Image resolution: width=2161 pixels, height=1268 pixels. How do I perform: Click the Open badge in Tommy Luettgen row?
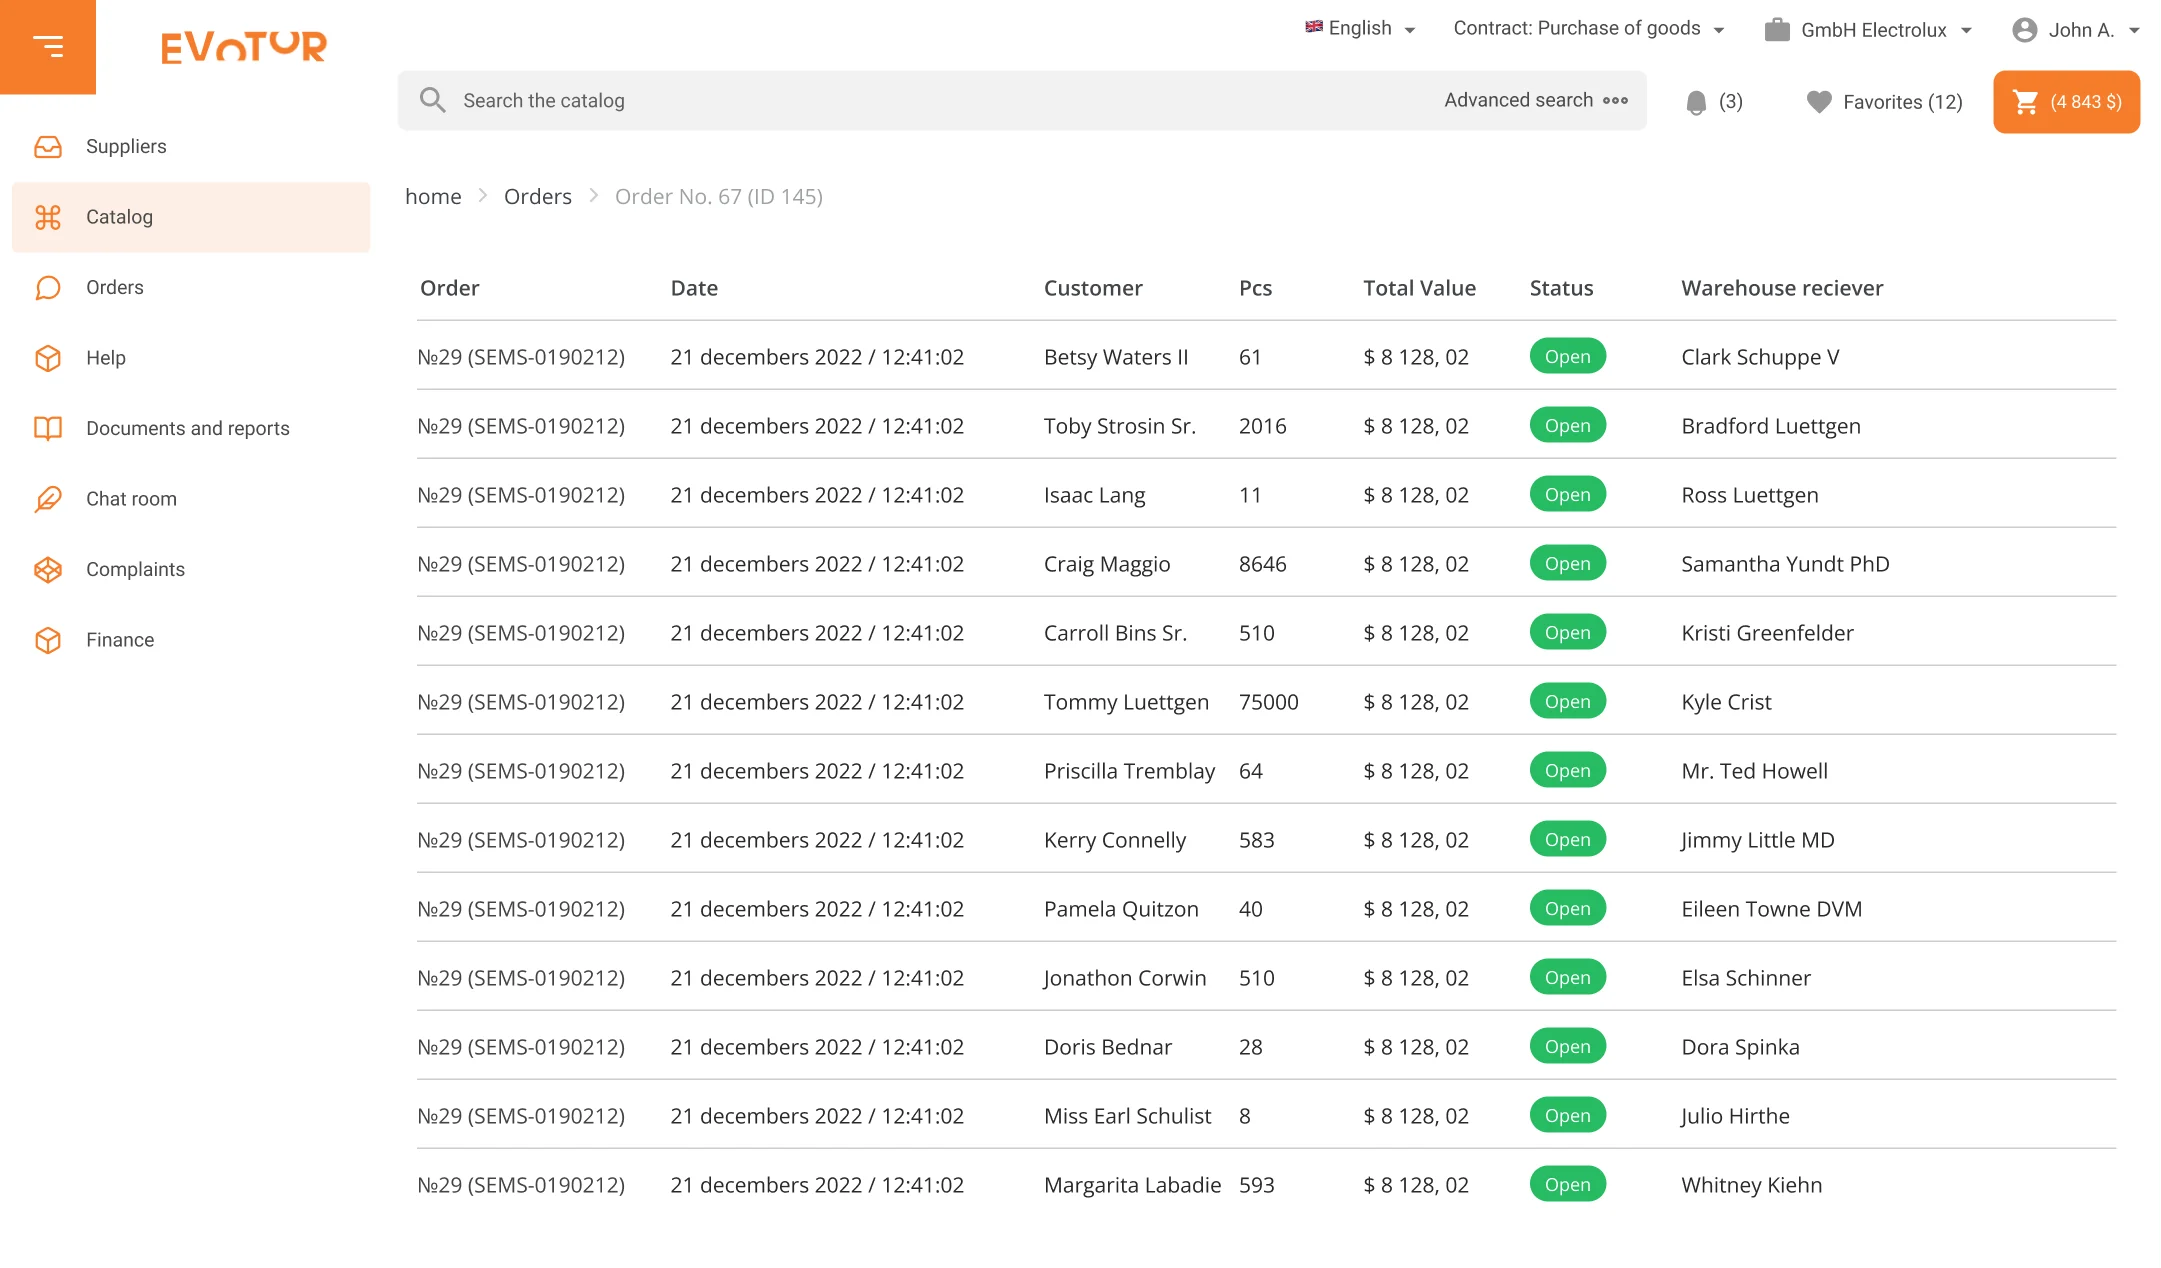point(1568,701)
